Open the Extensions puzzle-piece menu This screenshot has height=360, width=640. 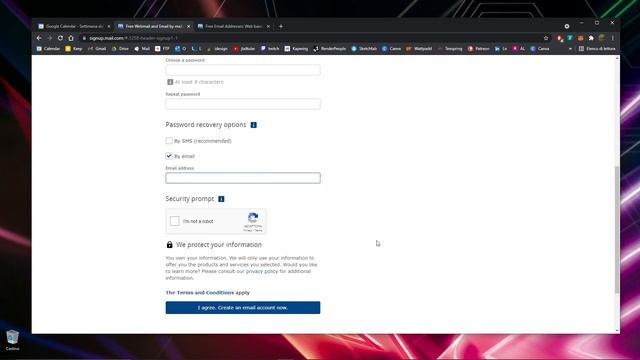click(x=591, y=38)
